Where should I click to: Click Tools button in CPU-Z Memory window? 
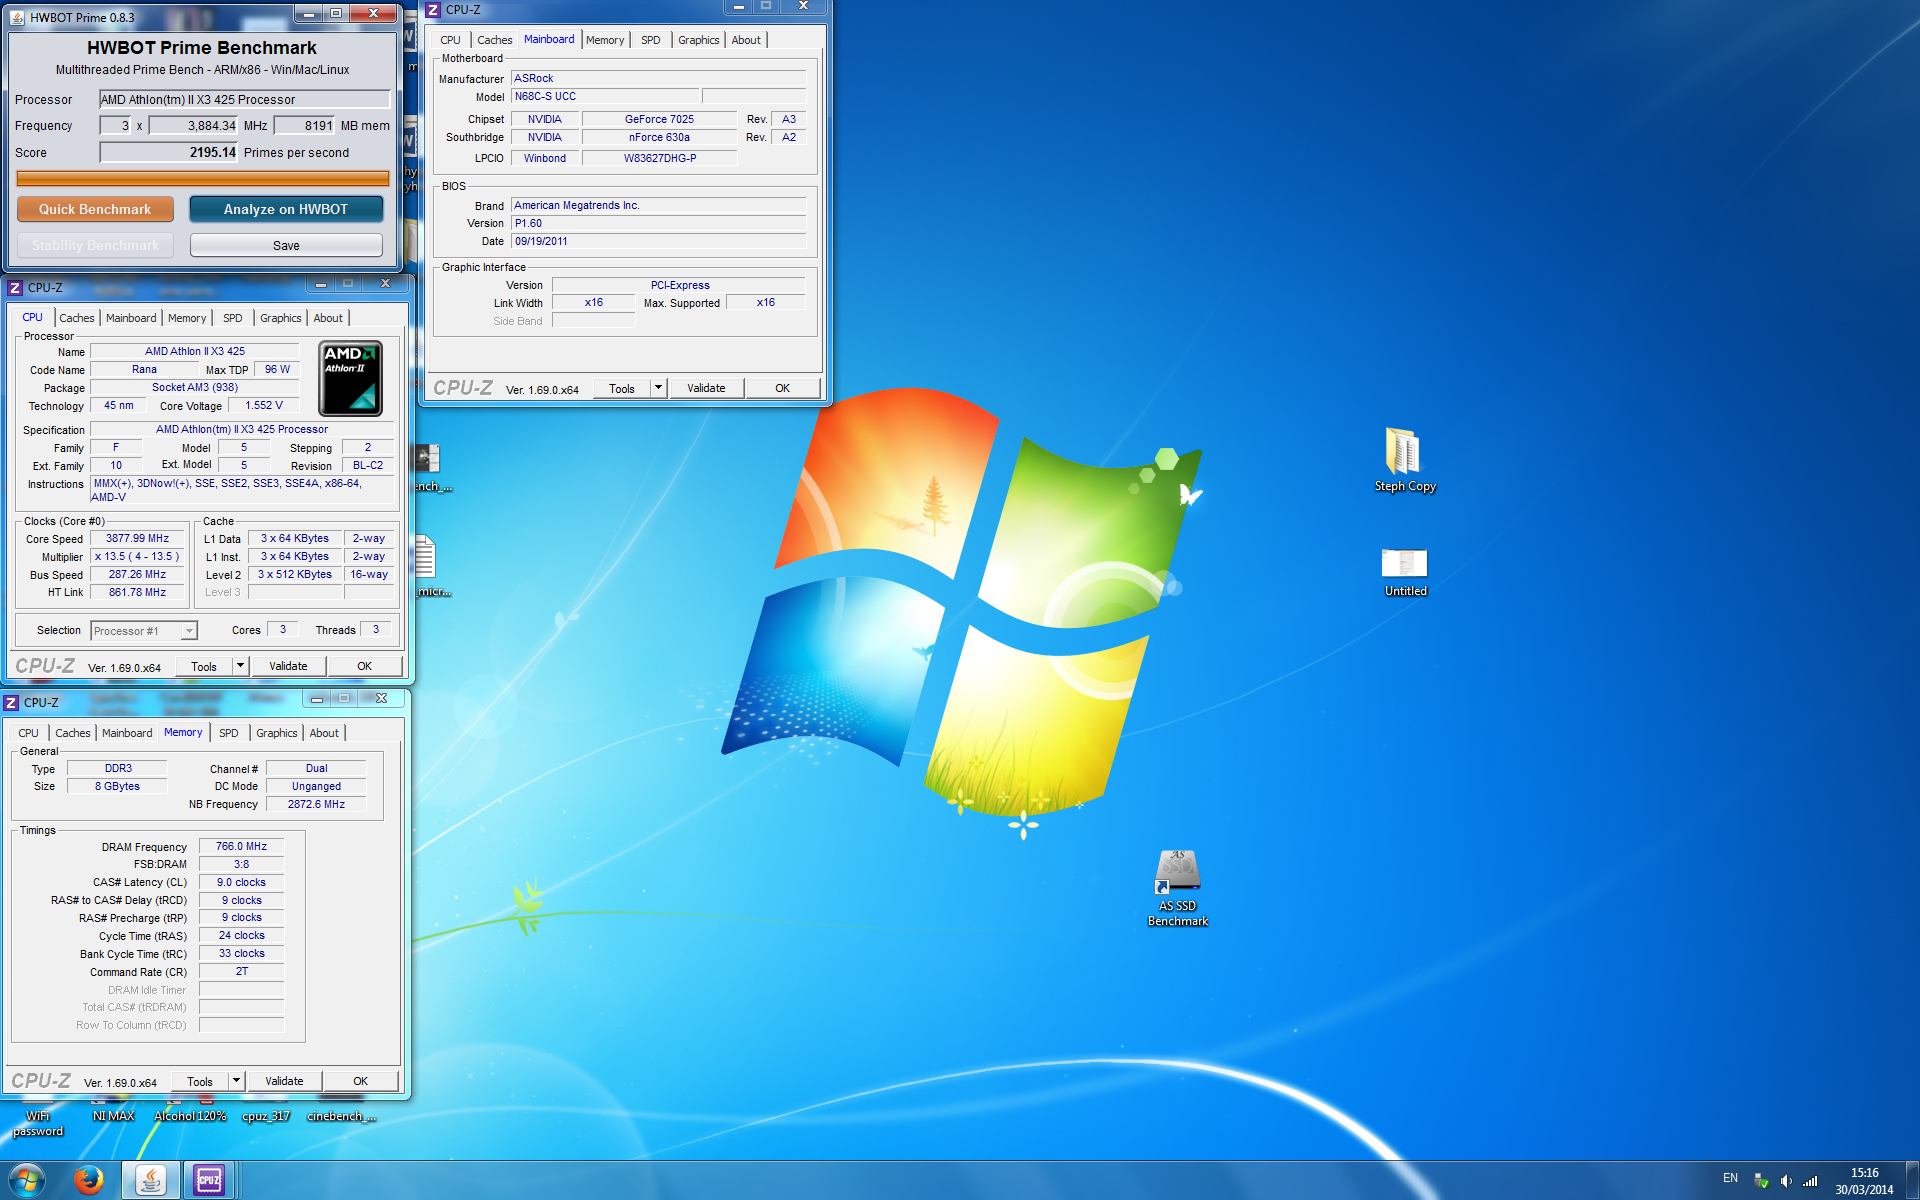tap(200, 1081)
